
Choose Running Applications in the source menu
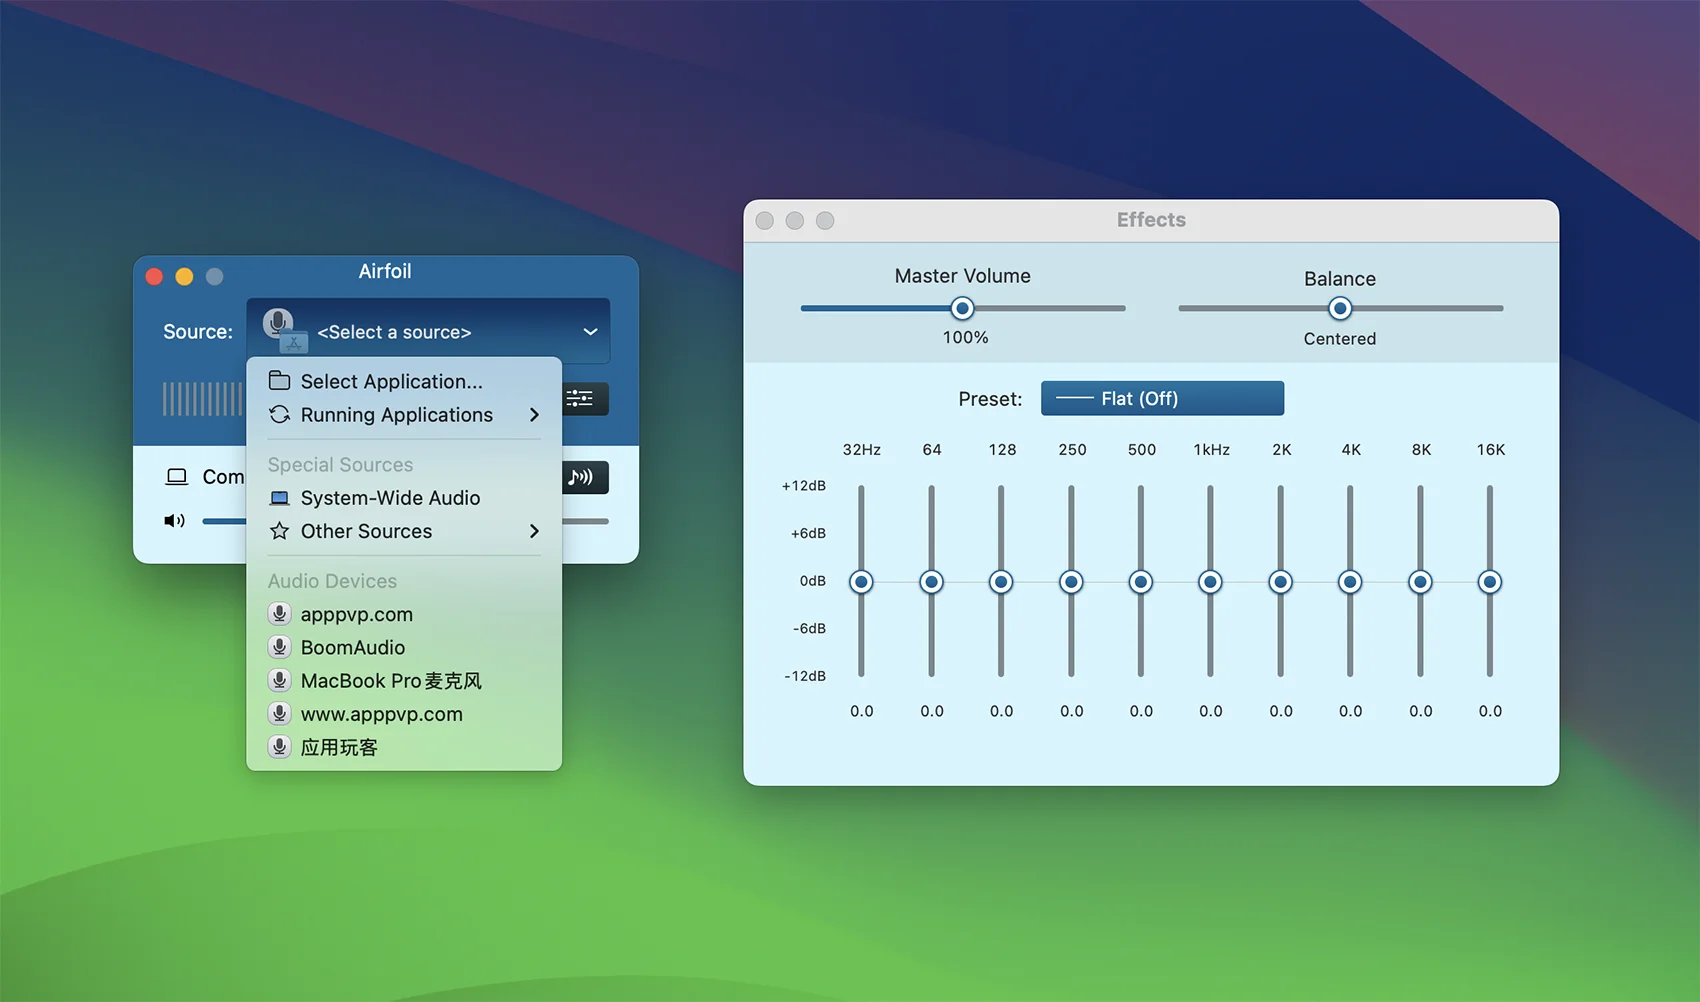(404, 415)
